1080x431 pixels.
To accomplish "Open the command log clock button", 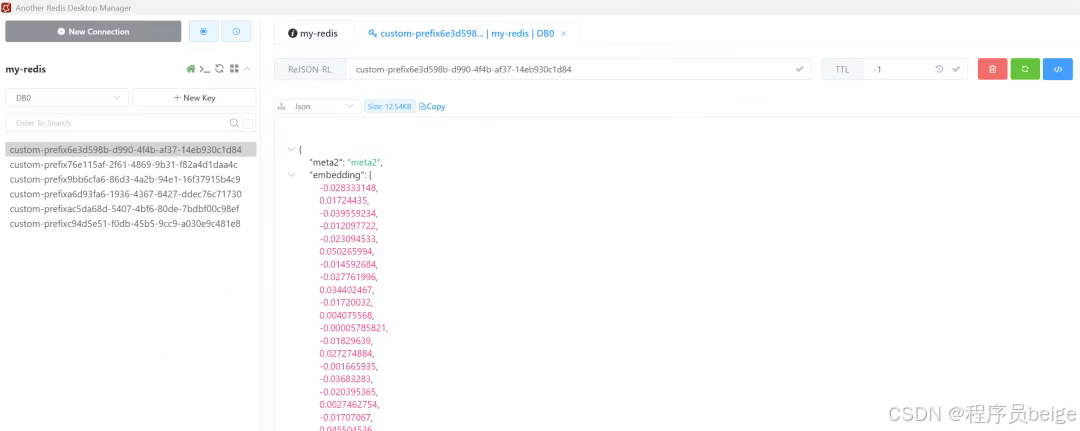I will click(x=236, y=32).
